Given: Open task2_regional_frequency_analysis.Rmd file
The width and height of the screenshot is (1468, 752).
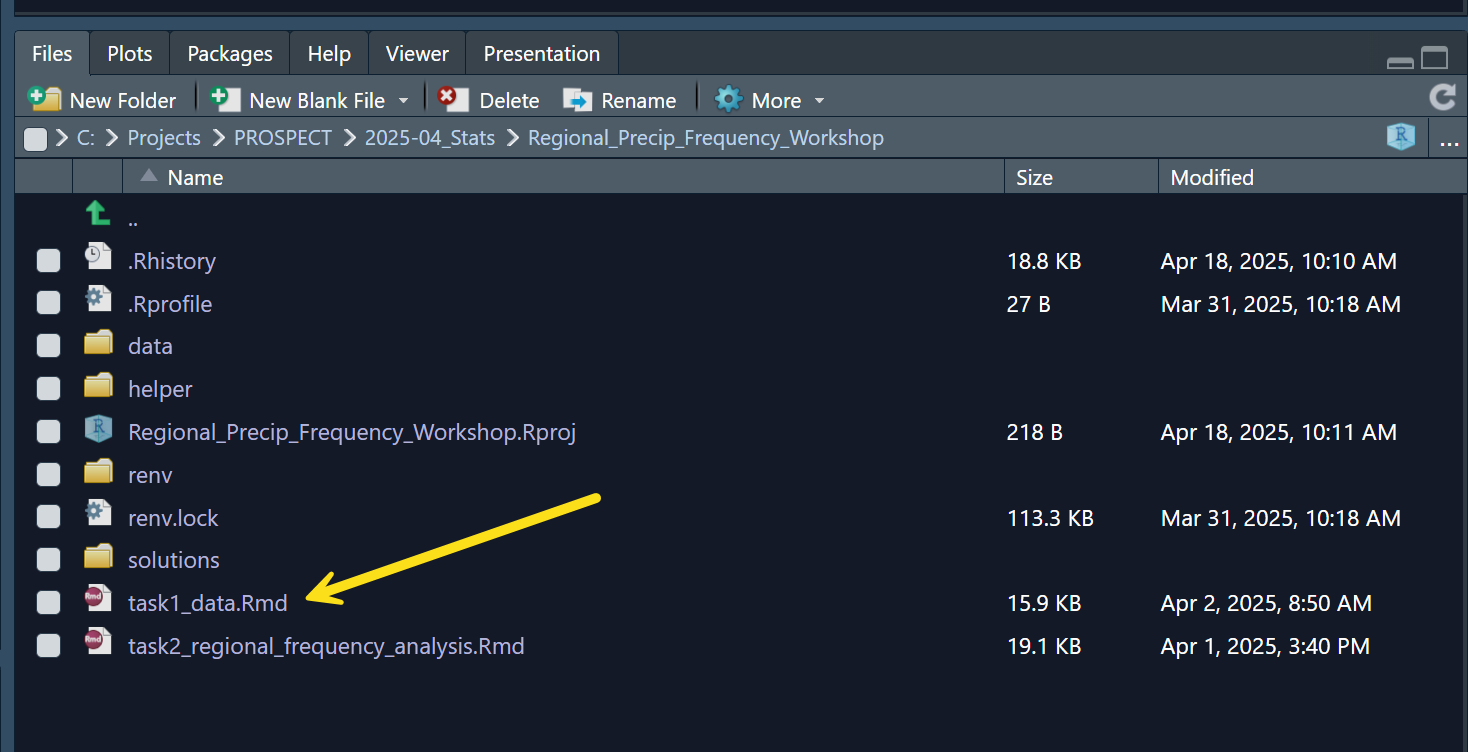Looking at the screenshot, I should [x=326, y=646].
